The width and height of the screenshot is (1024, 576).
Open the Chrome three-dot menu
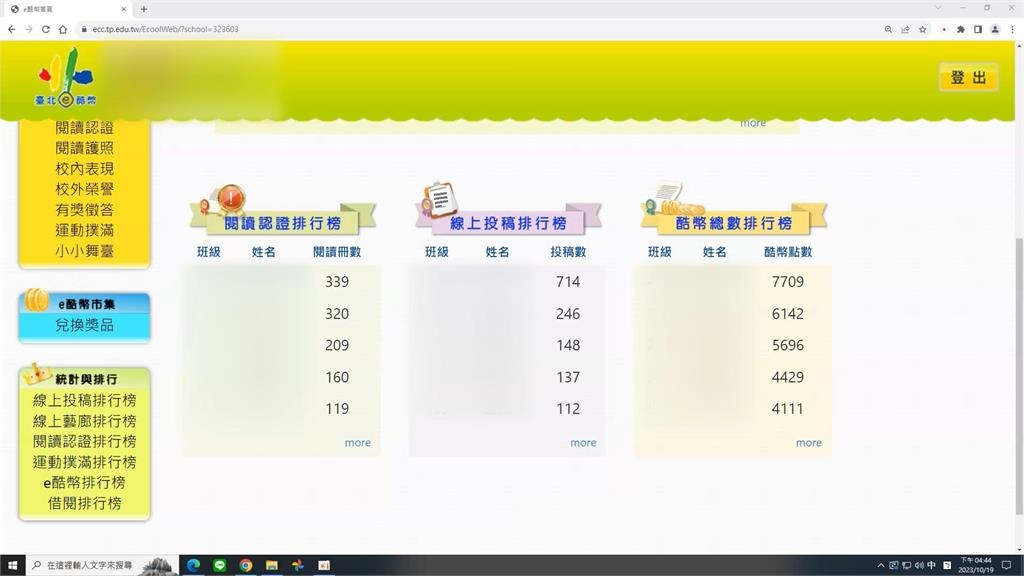pos(1011,29)
